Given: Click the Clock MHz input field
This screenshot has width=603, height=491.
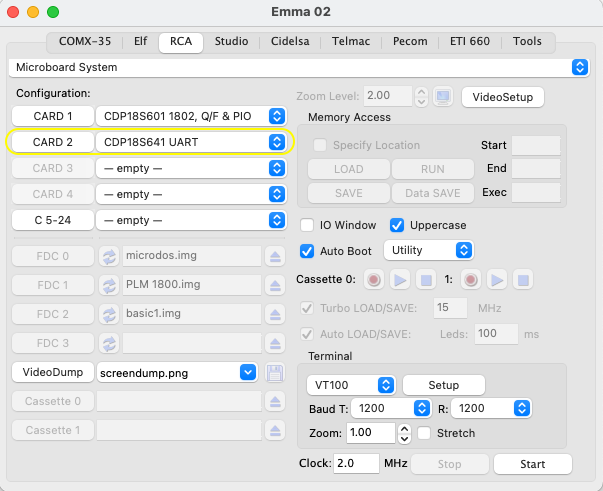Looking at the screenshot, I should click(356, 463).
